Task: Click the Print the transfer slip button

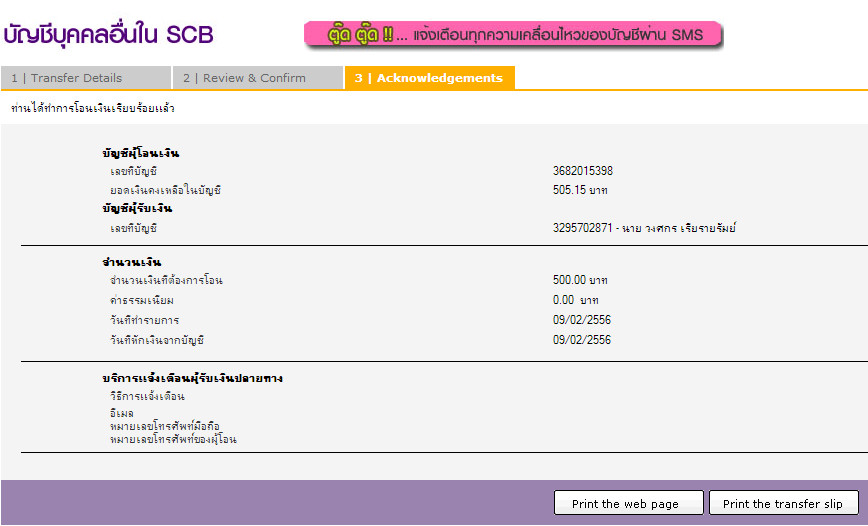Action: click(x=784, y=503)
